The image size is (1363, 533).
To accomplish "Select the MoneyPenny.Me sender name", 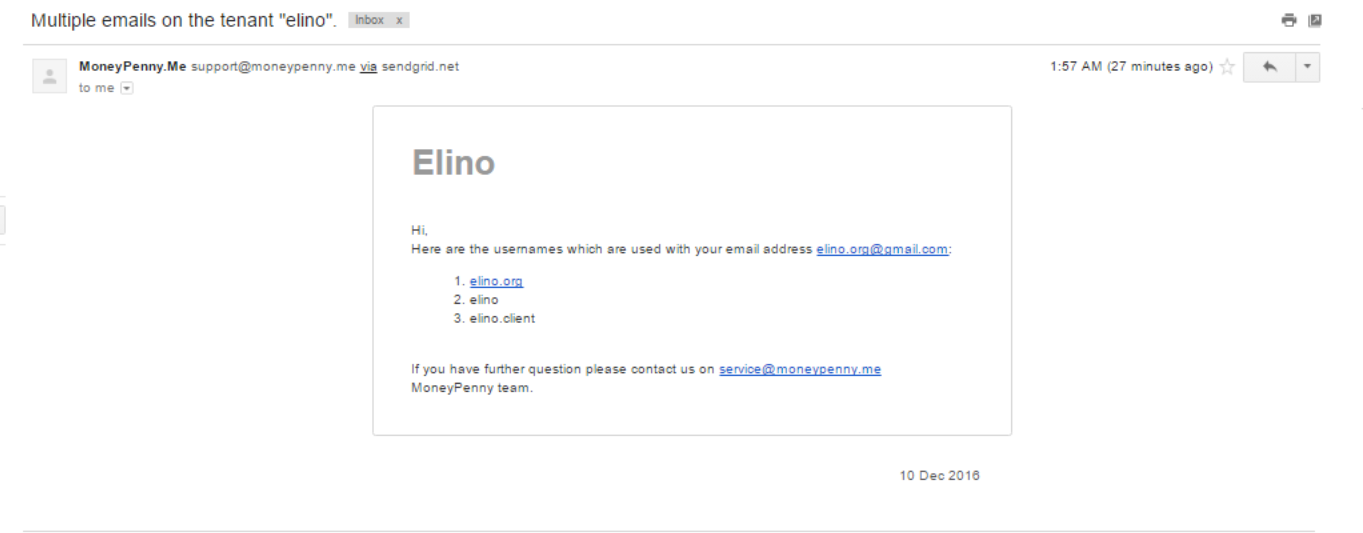I will (x=132, y=67).
